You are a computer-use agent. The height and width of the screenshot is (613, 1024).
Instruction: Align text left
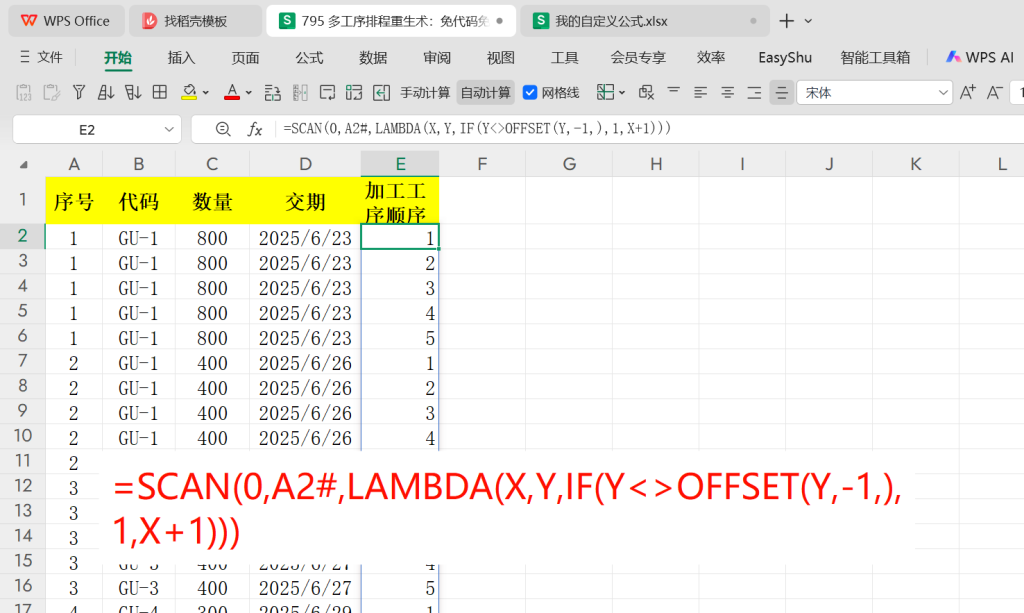pos(701,93)
